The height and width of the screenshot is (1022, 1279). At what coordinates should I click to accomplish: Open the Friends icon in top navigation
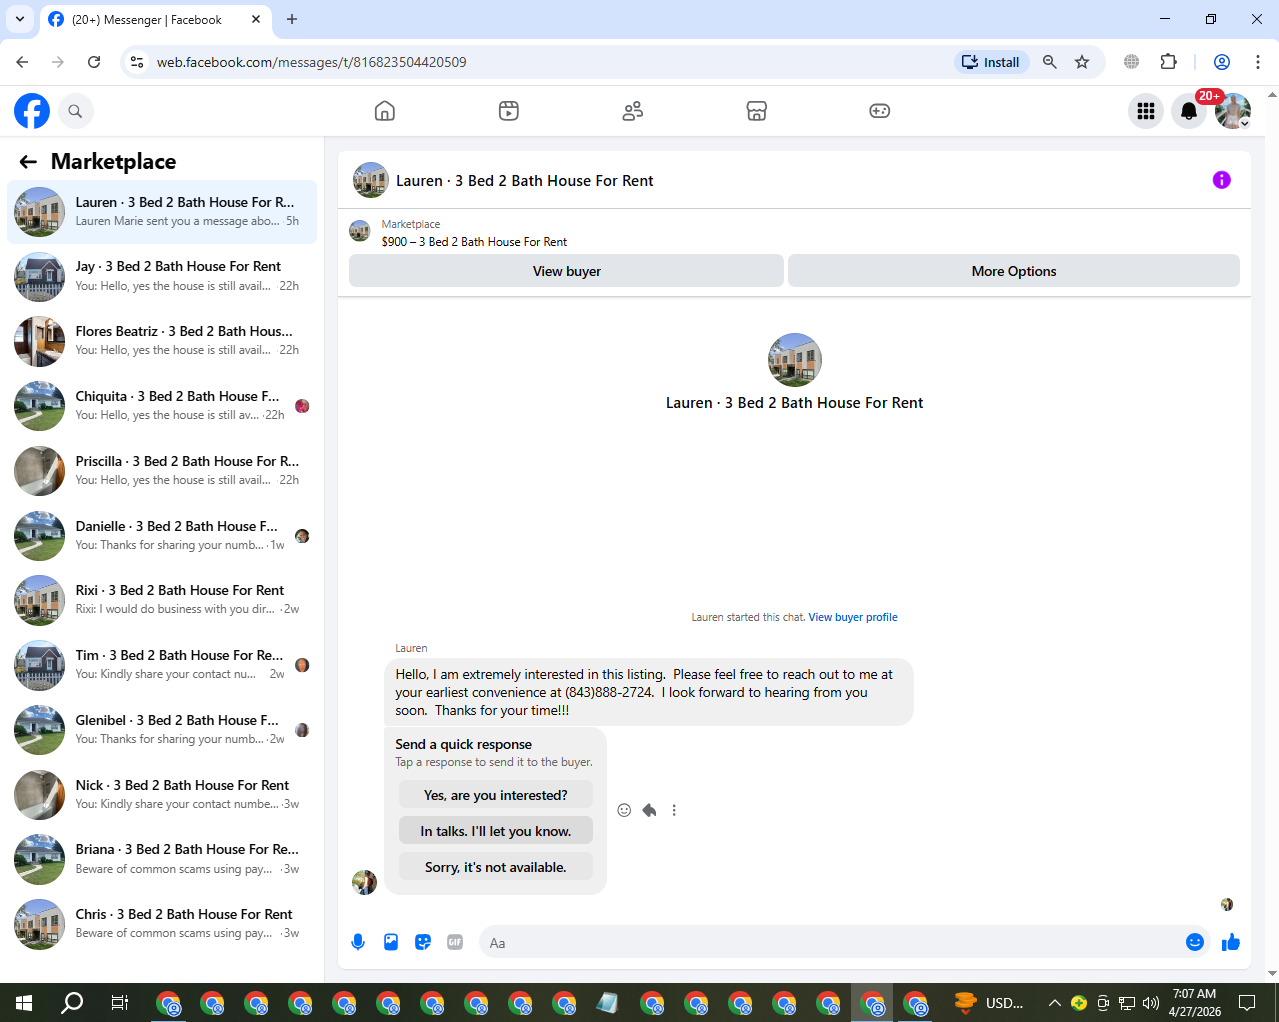click(x=632, y=111)
